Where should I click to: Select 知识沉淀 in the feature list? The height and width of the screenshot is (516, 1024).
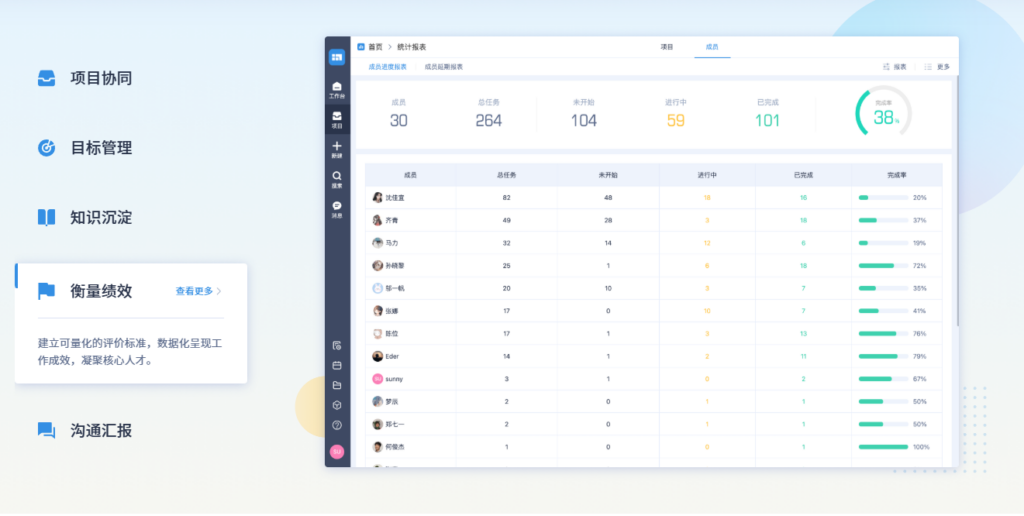tap(101, 218)
